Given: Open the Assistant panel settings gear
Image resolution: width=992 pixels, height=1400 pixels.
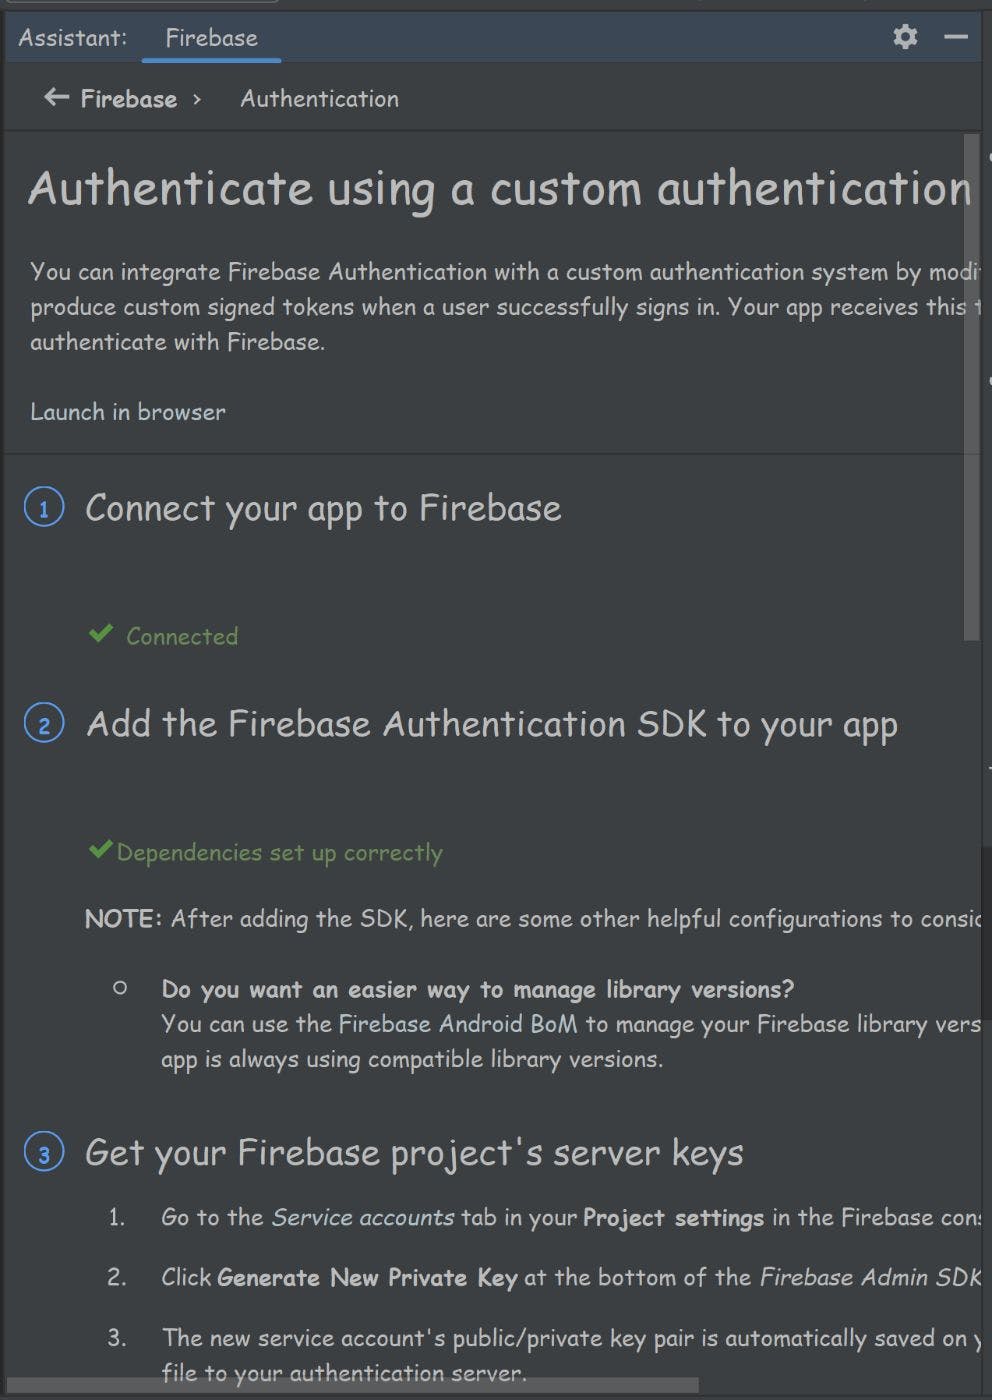Looking at the screenshot, I should tap(905, 37).
